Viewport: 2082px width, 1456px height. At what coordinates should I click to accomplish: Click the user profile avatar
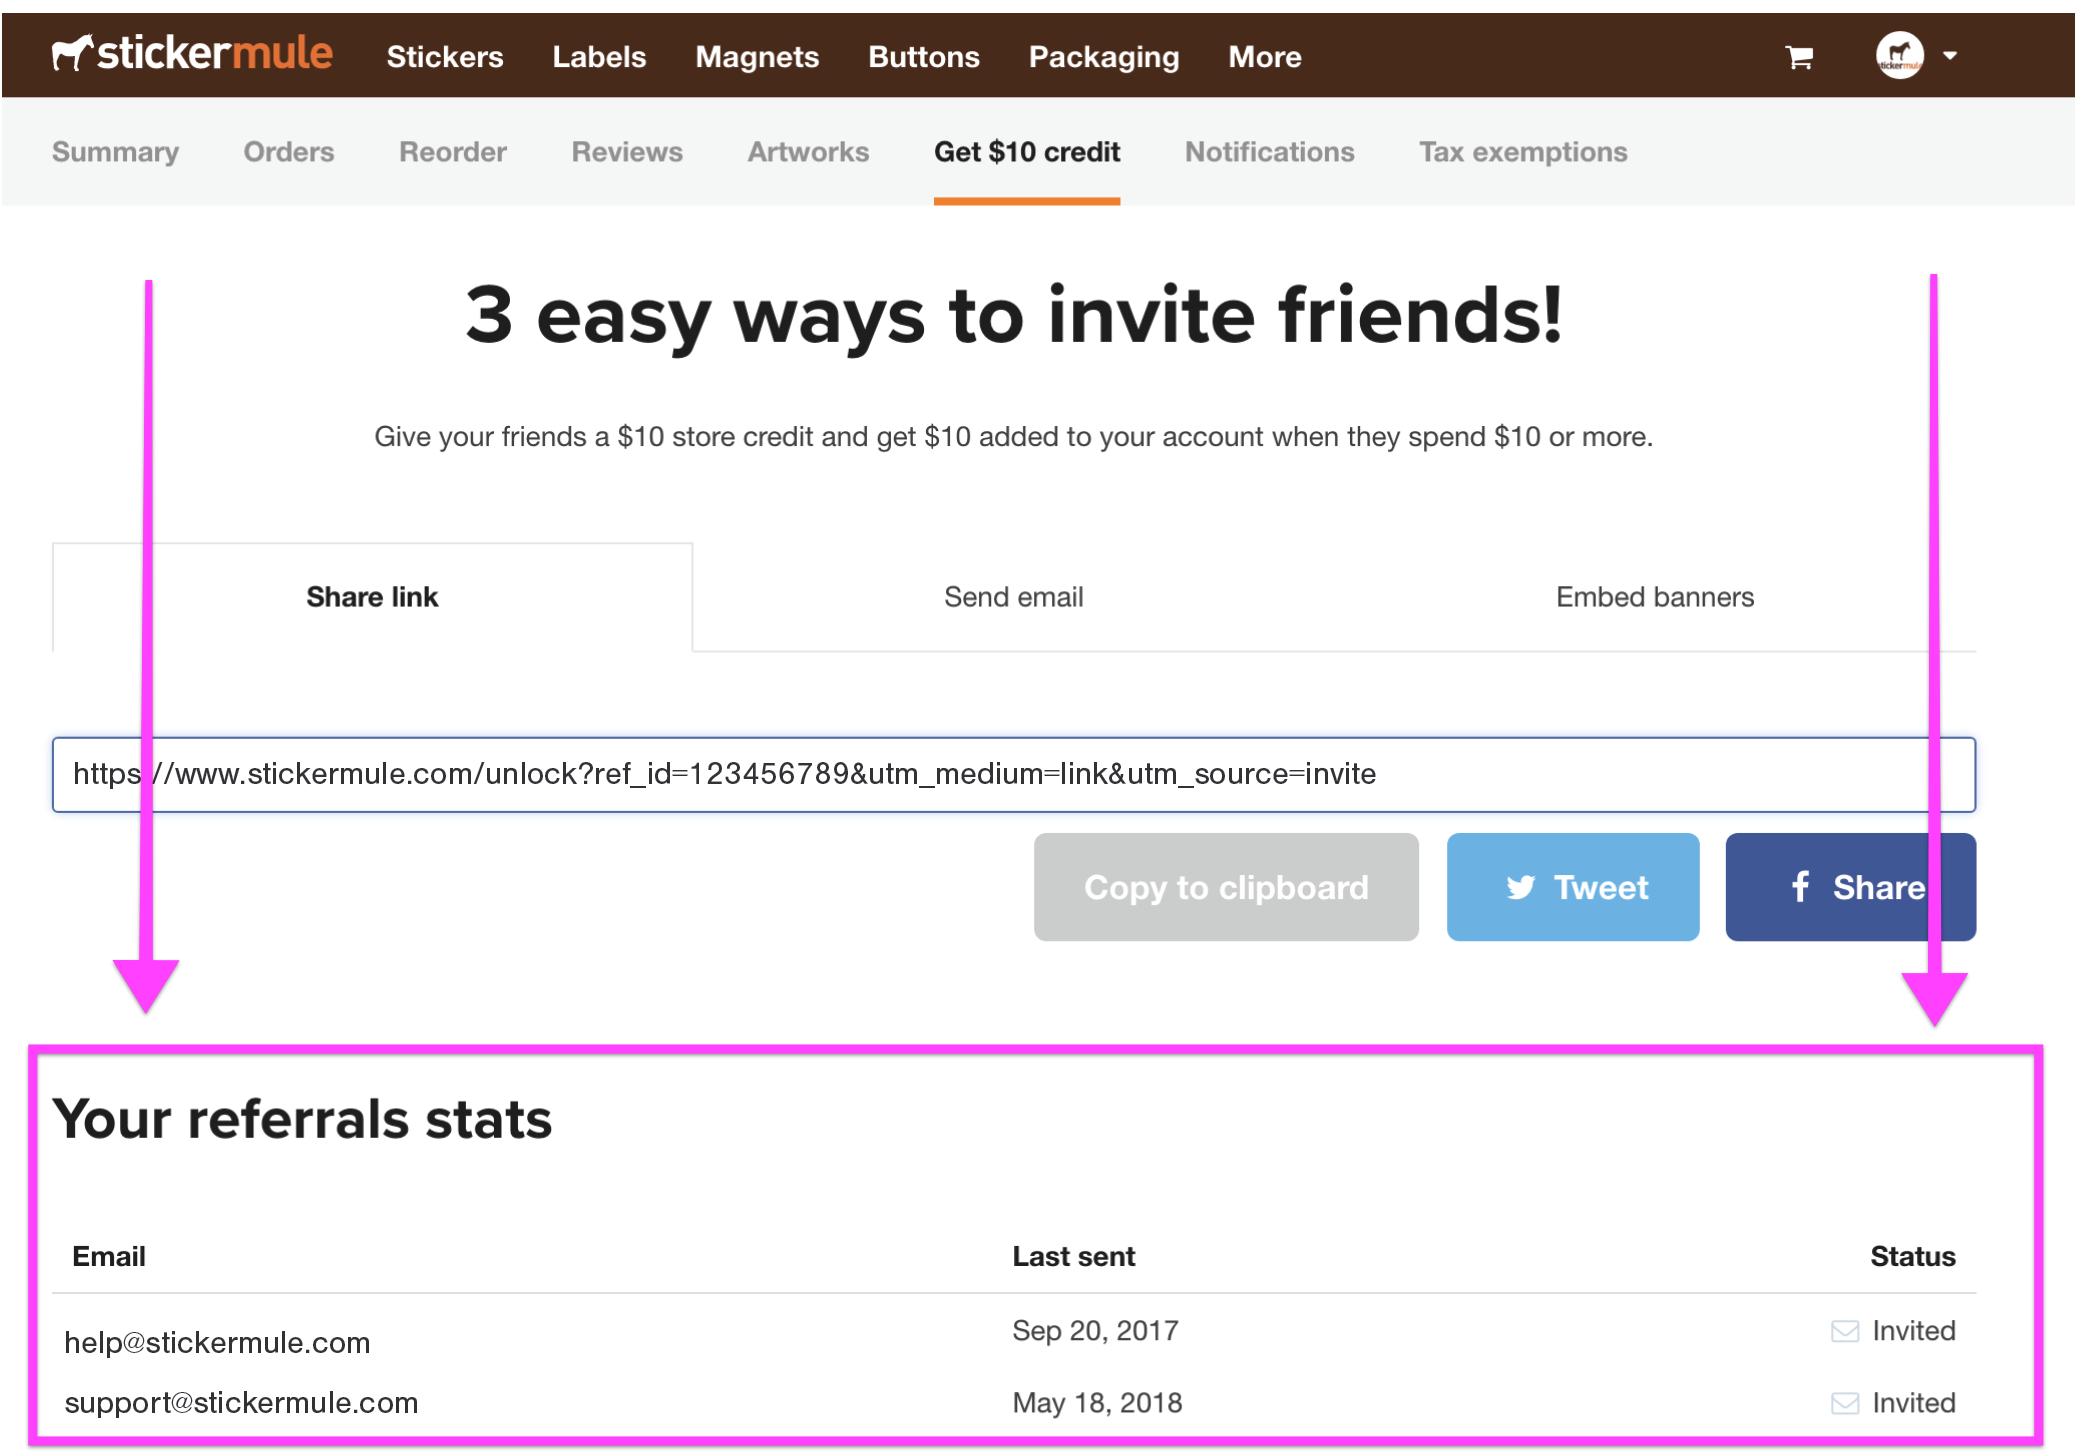(x=1899, y=55)
